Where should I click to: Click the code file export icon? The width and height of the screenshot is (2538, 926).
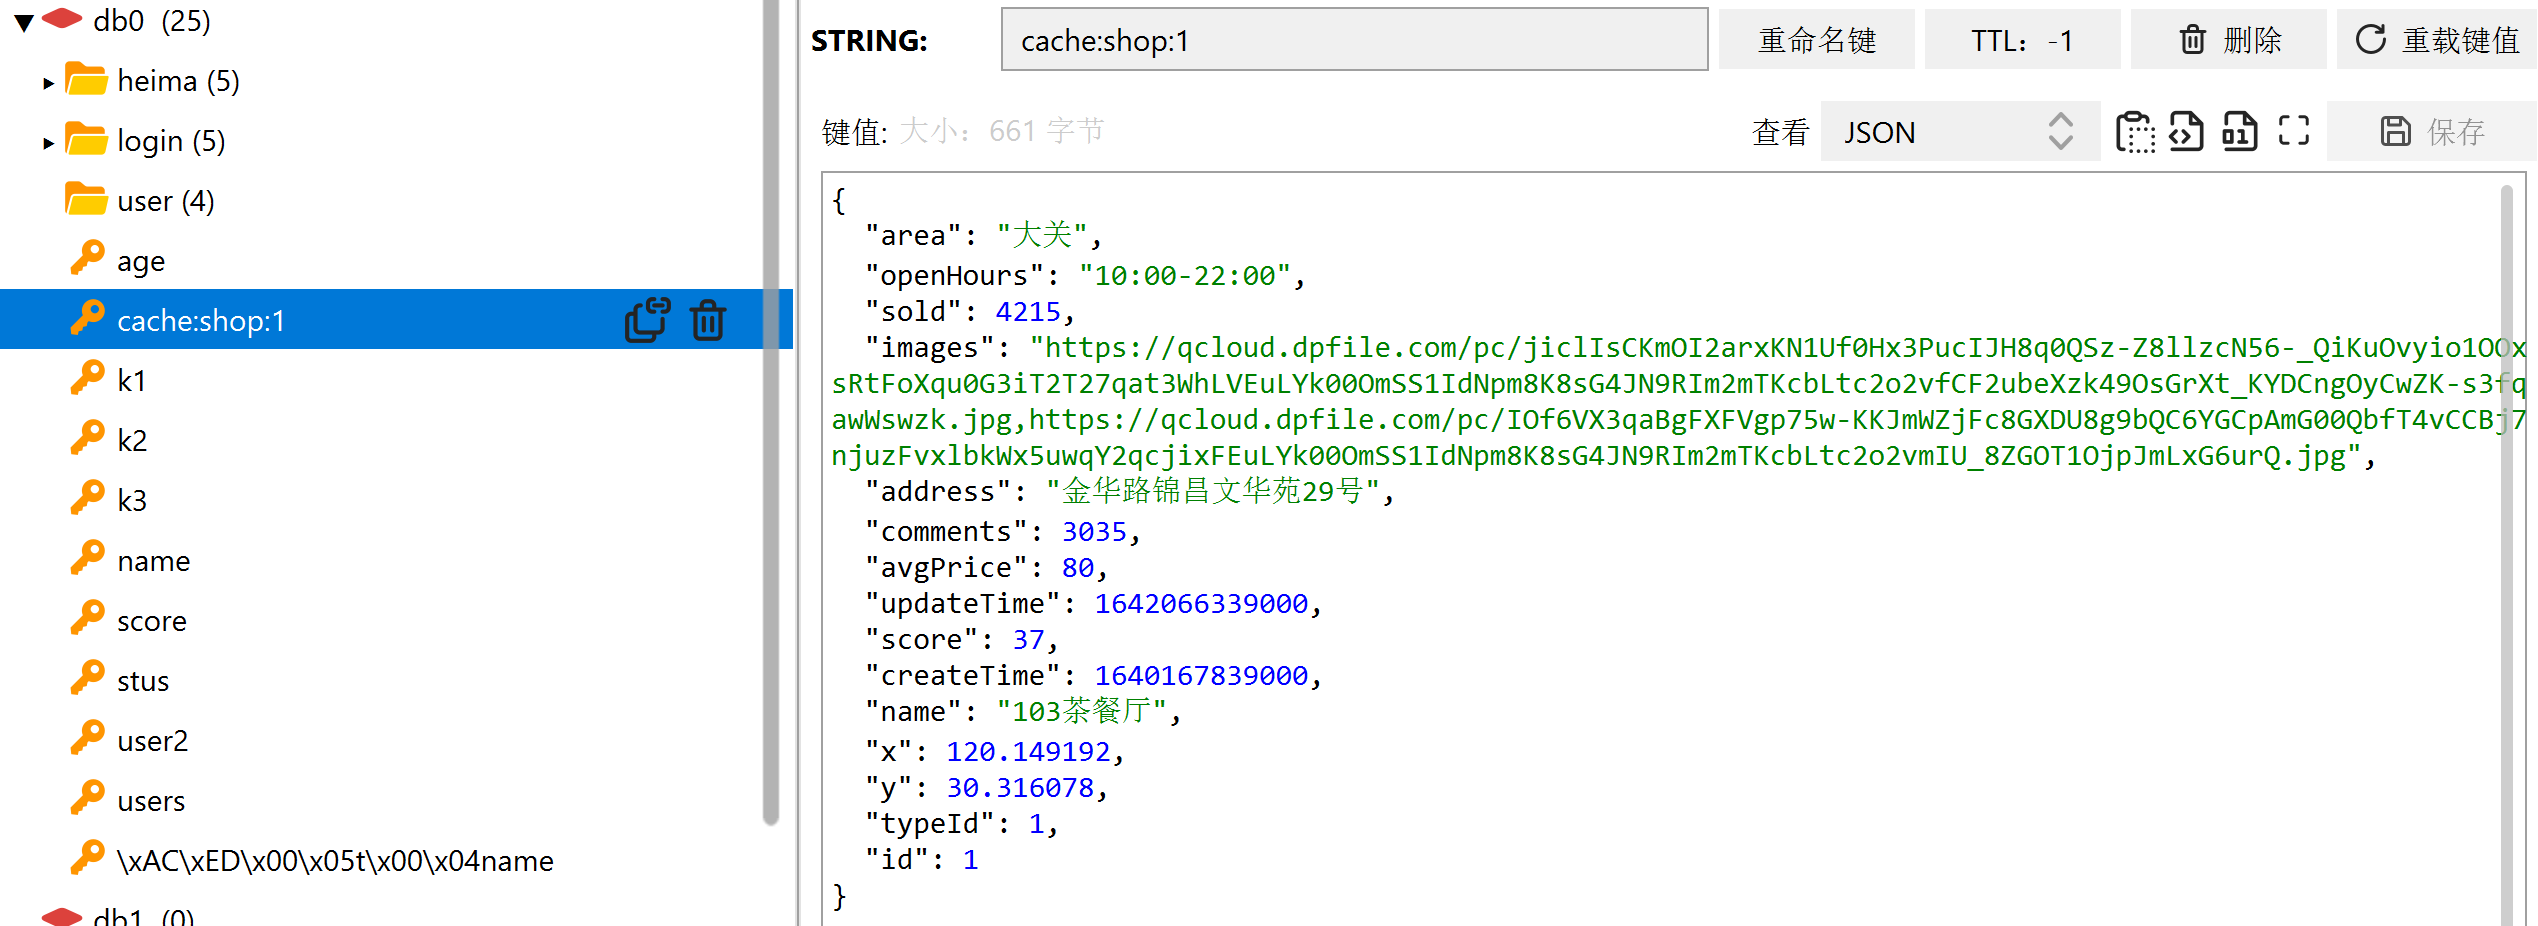(x=2186, y=131)
